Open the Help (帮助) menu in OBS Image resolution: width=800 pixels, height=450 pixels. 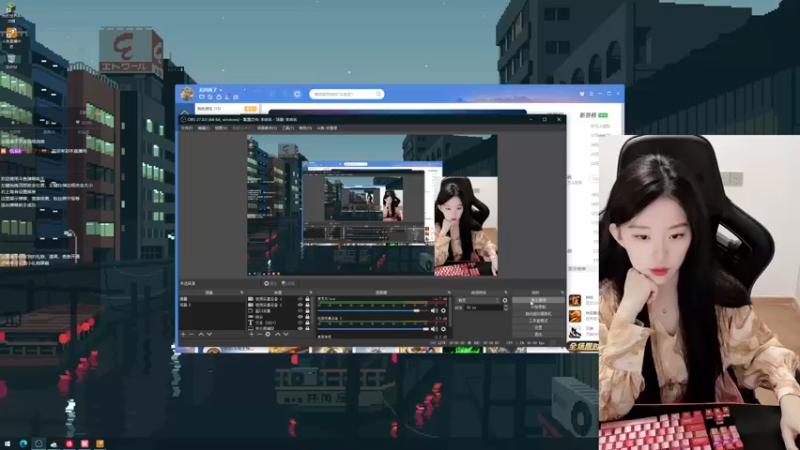click(x=305, y=128)
